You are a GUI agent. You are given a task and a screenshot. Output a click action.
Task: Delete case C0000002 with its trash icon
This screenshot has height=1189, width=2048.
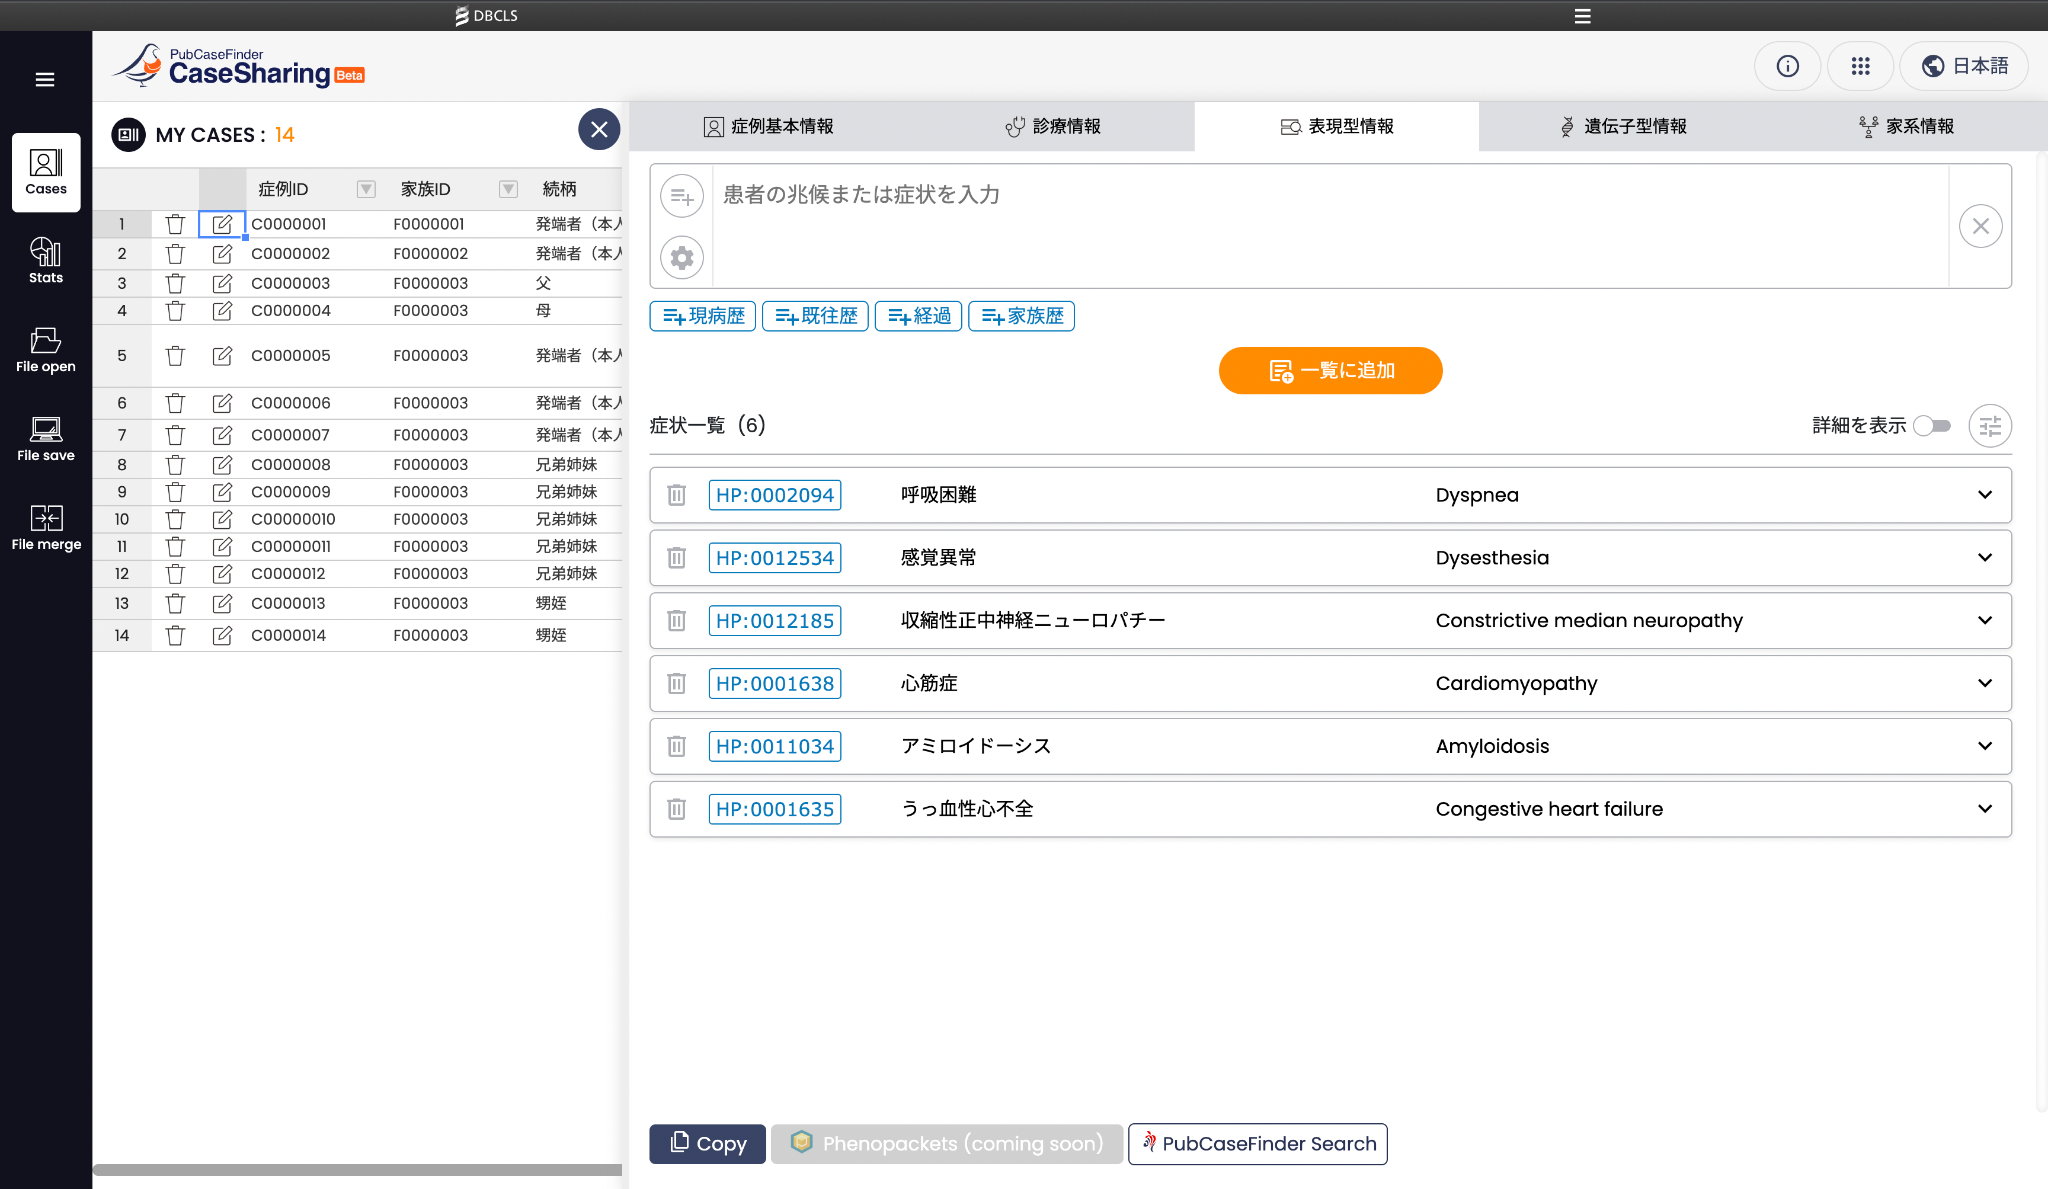[x=175, y=254]
